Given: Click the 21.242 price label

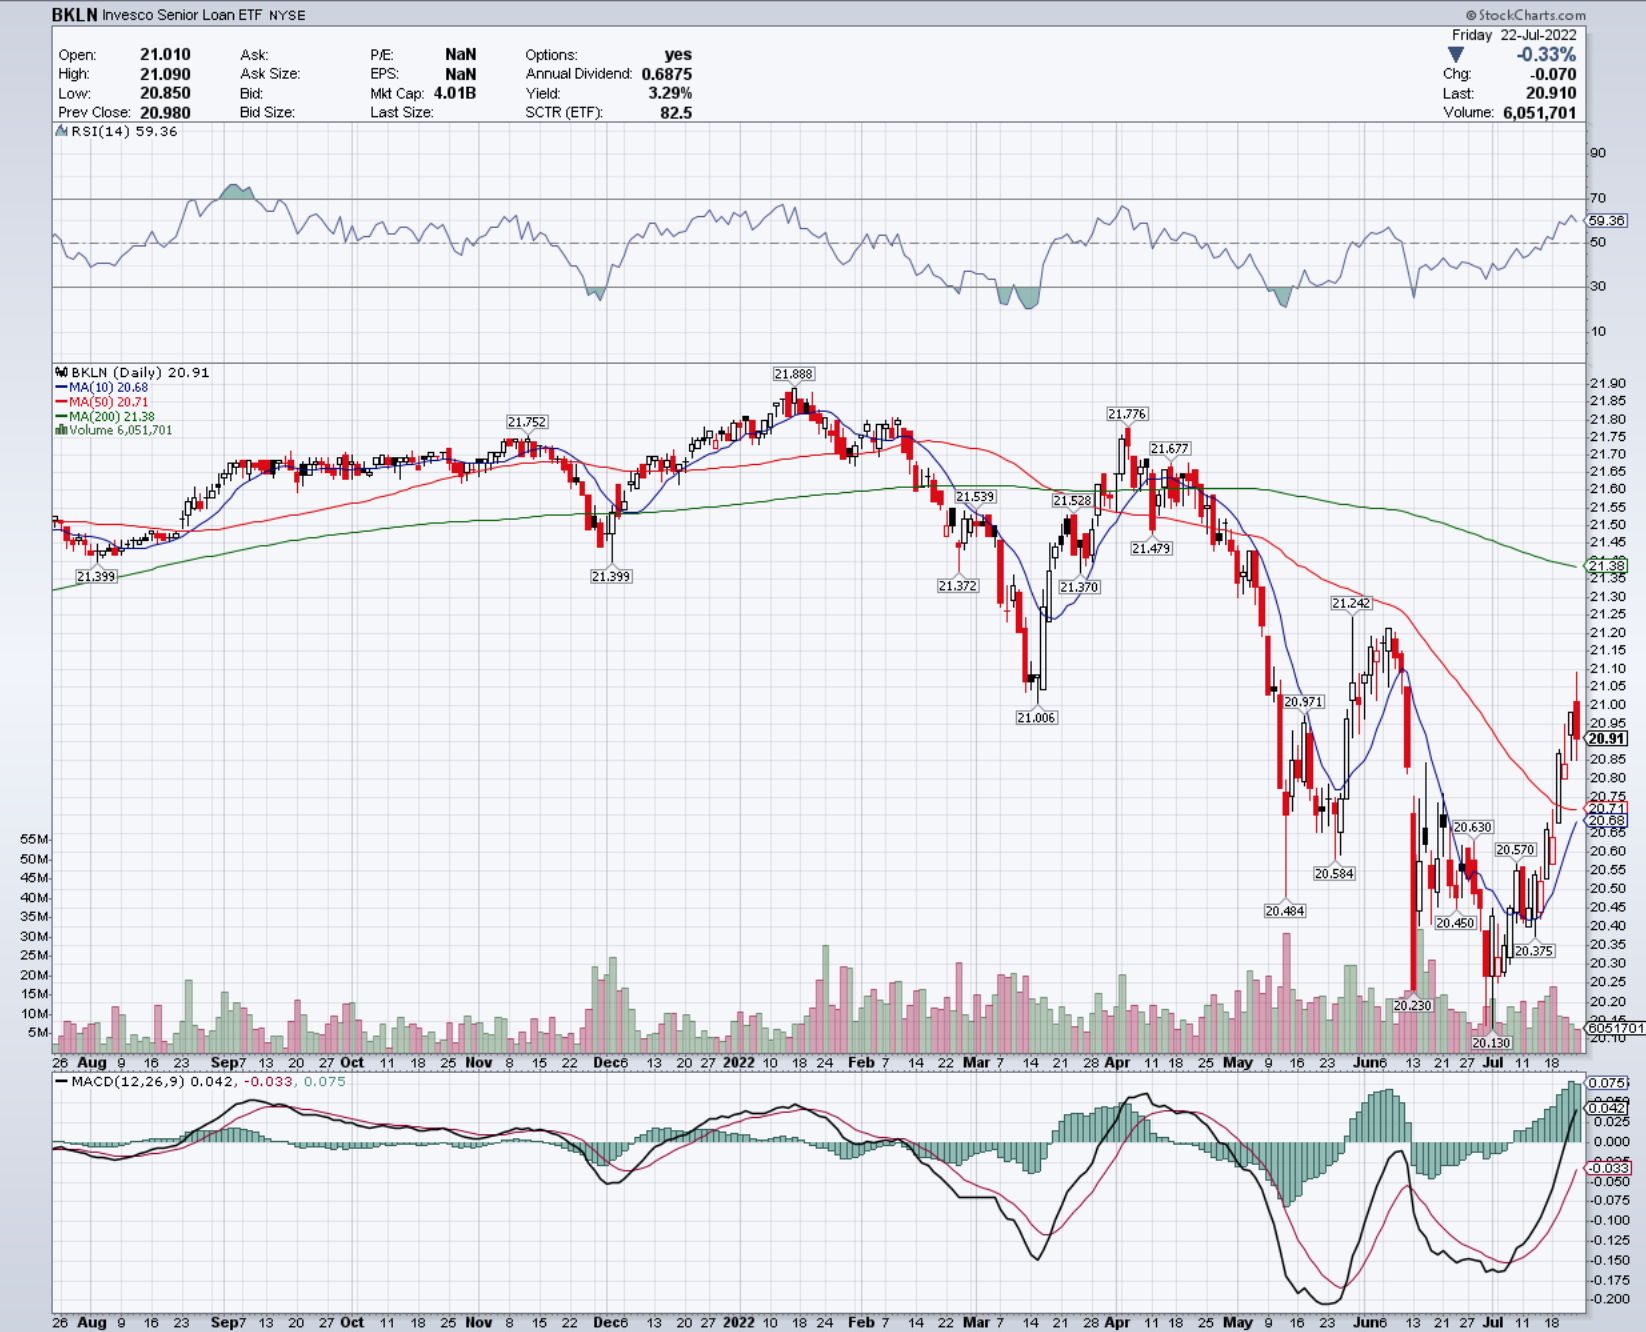Looking at the screenshot, I should [1351, 603].
